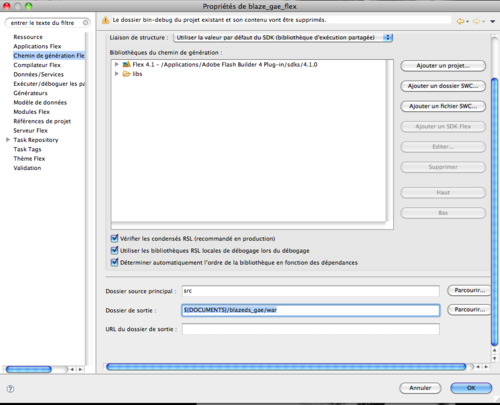
Task: Click the libs folder icon
Action: pyautogui.click(x=126, y=74)
